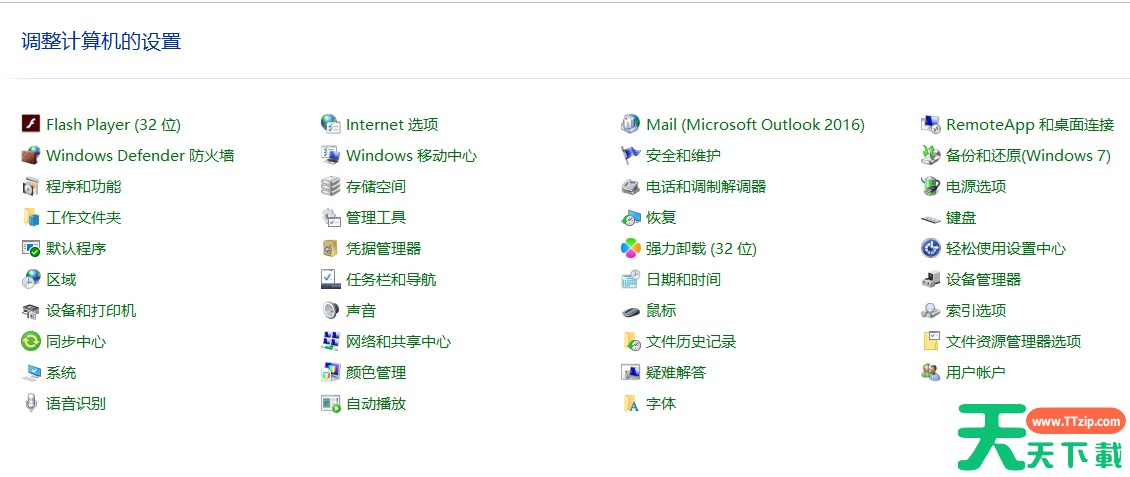
Task: Click the 声音 speaker icon
Action: 330,310
